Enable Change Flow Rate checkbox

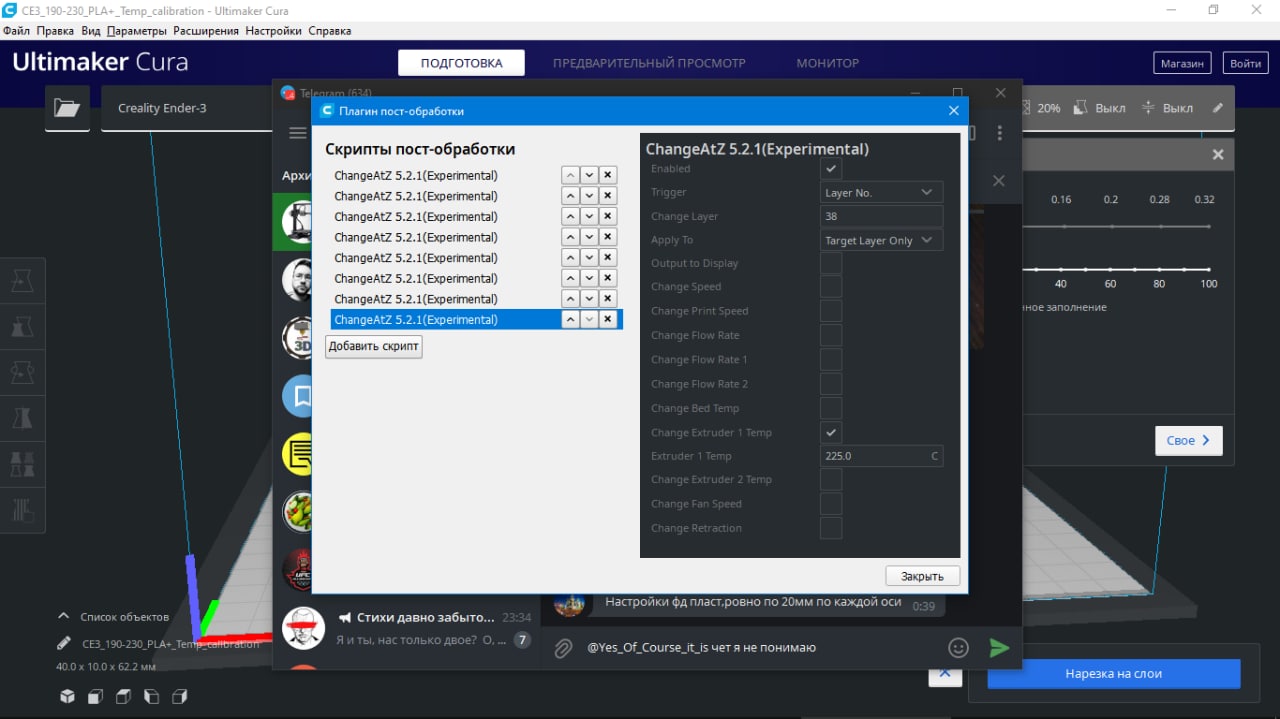[831, 336]
